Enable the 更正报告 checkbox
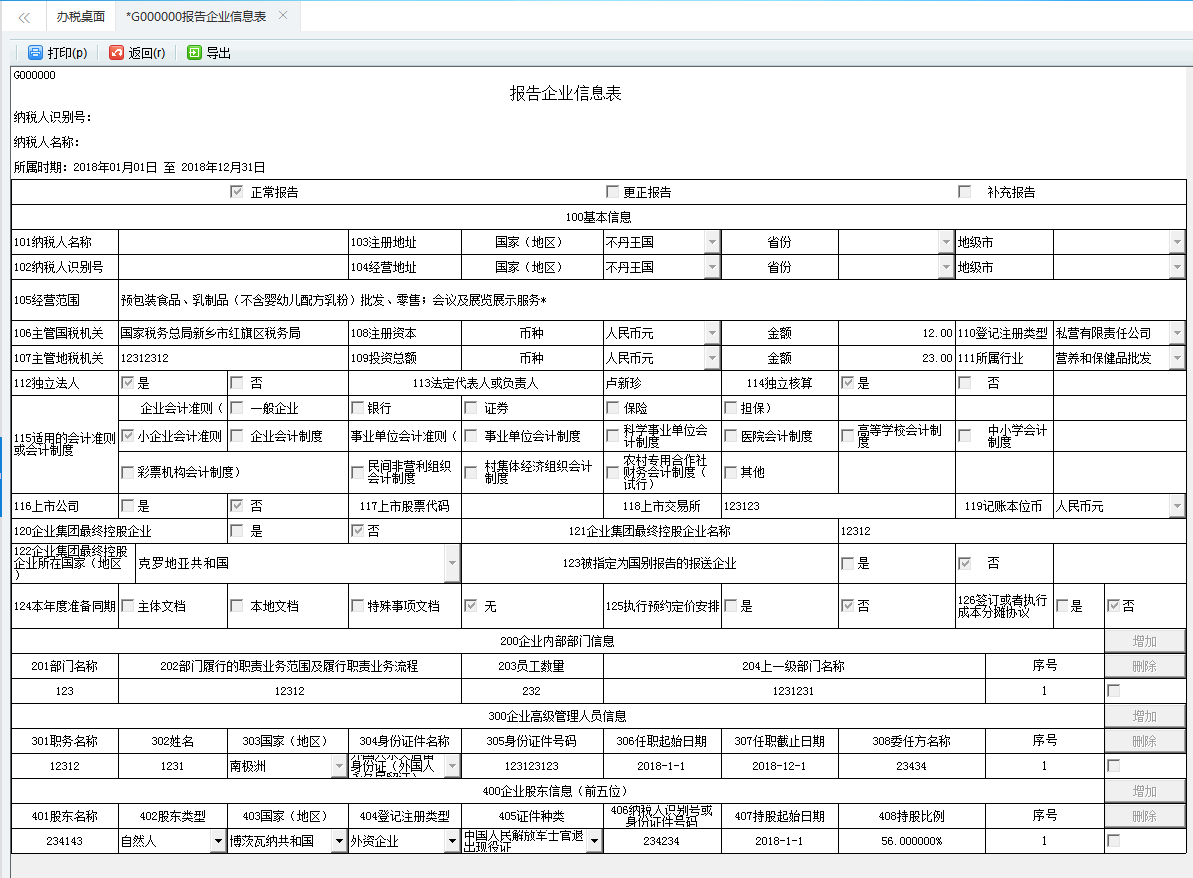Screen dimensions: 1193x878 (612, 191)
